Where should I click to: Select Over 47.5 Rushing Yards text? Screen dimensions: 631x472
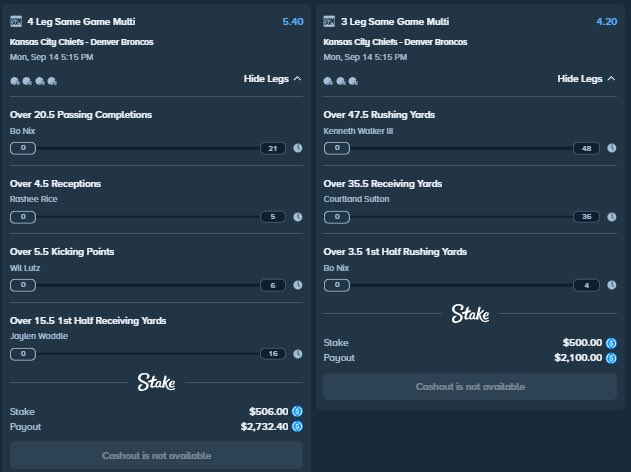pyautogui.click(x=379, y=115)
